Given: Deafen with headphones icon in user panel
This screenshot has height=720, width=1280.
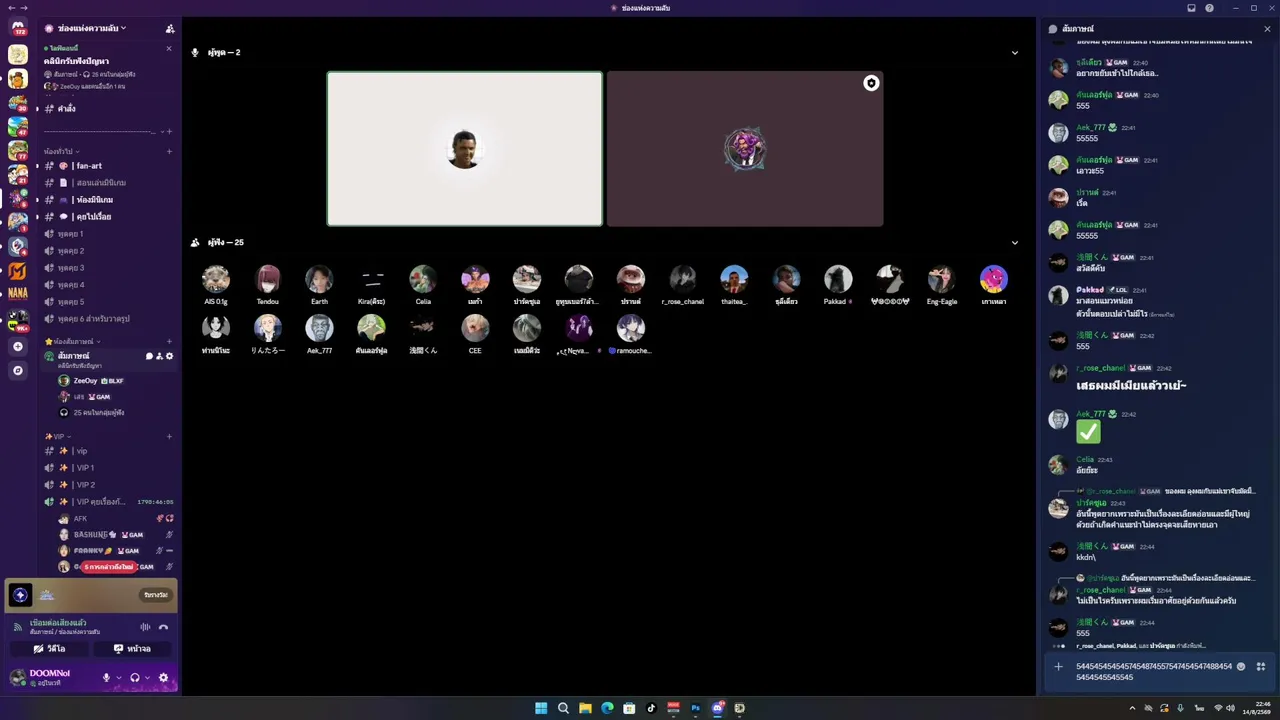Looking at the screenshot, I should click(135, 677).
